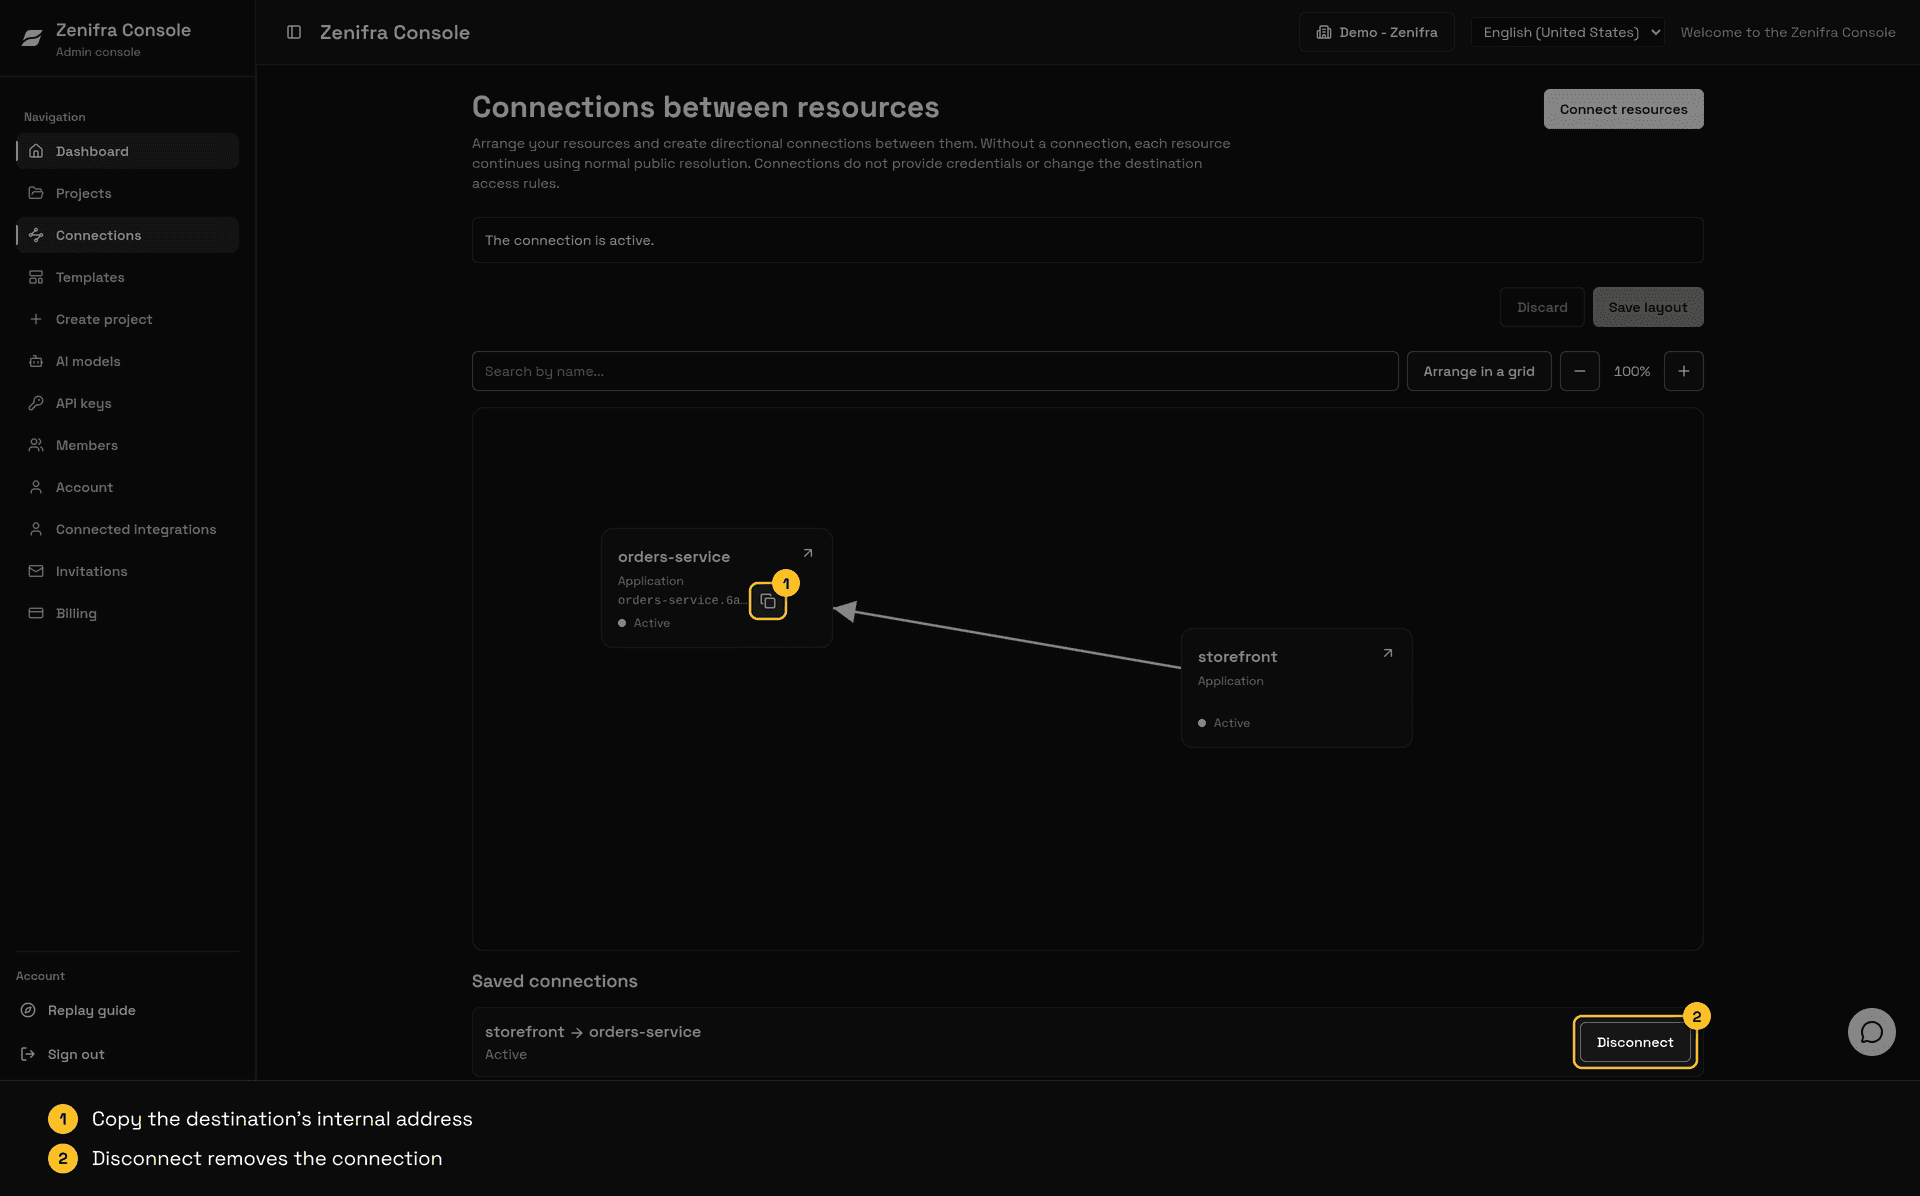Screen dimensions: 1920x1196
Task: Choose Create project in sidebar
Action: (x=128, y=319)
